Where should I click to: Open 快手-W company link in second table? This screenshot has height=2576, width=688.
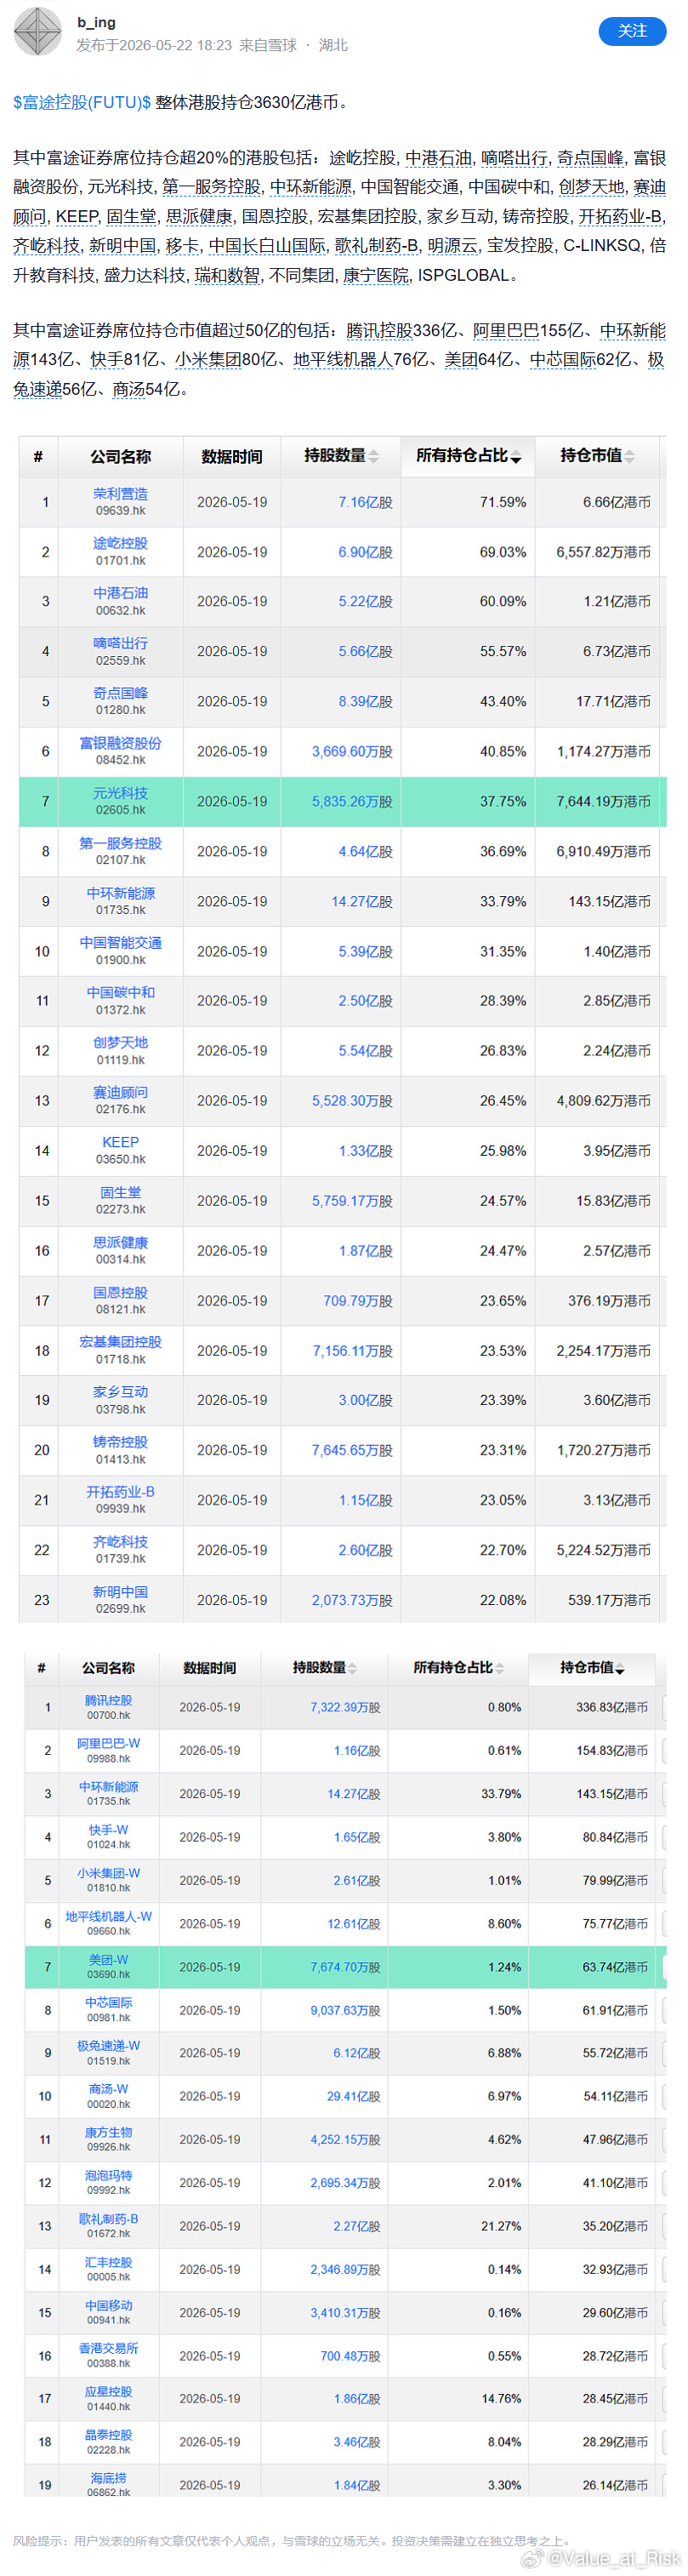(x=108, y=1830)
